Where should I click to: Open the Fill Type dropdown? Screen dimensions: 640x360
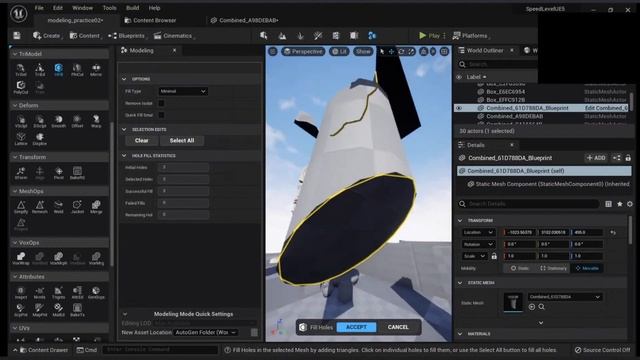tap(183, 91)
